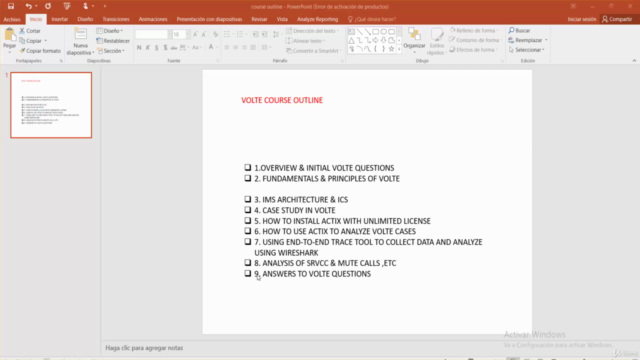Click the bold N button
The width and height of the screenshot is (640, 360).
point(139,48)
